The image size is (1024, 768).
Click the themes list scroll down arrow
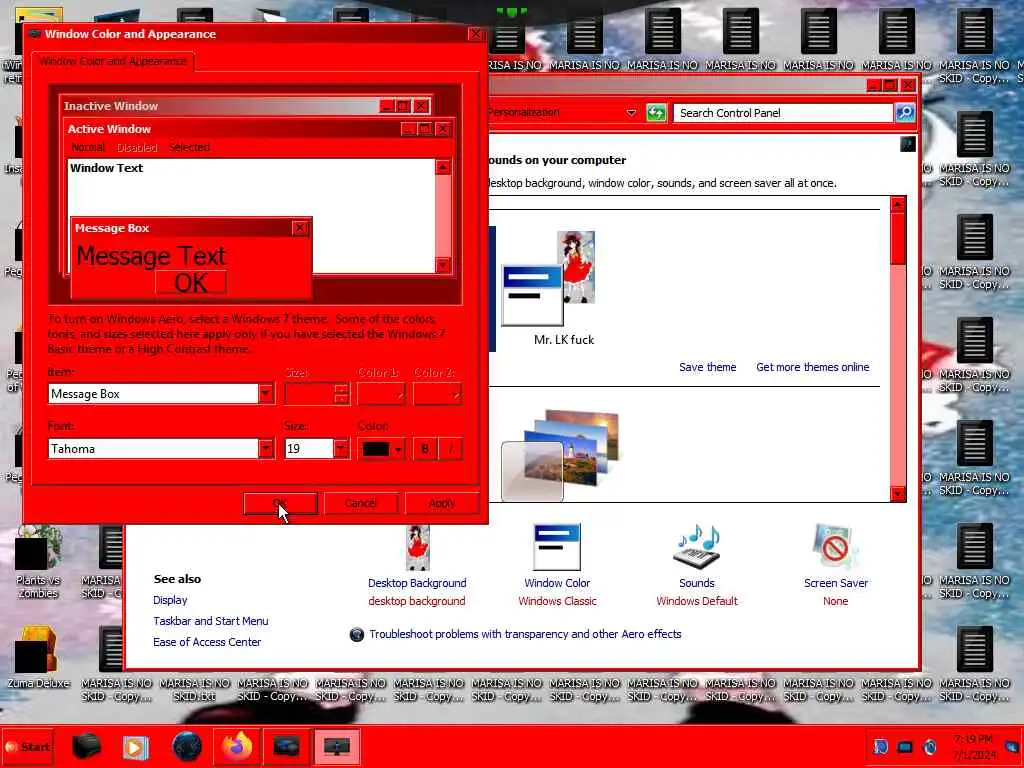tap(898, 494)
